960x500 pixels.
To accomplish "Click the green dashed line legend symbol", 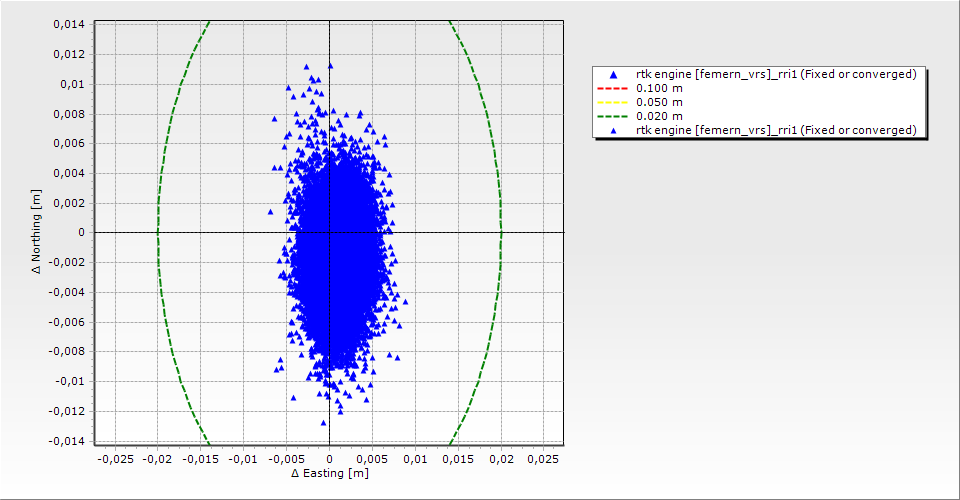I will pos(612,116).
